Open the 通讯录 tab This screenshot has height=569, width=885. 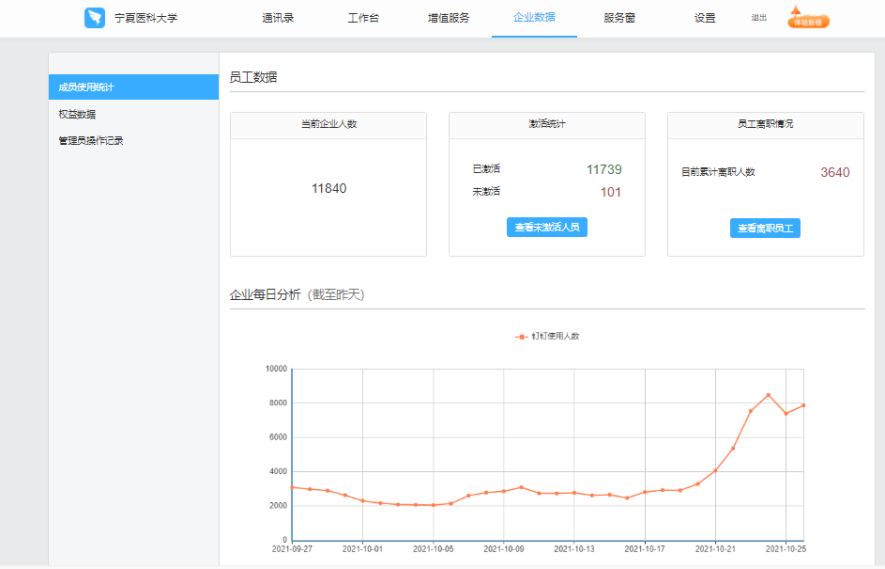[x=278, y=18]
